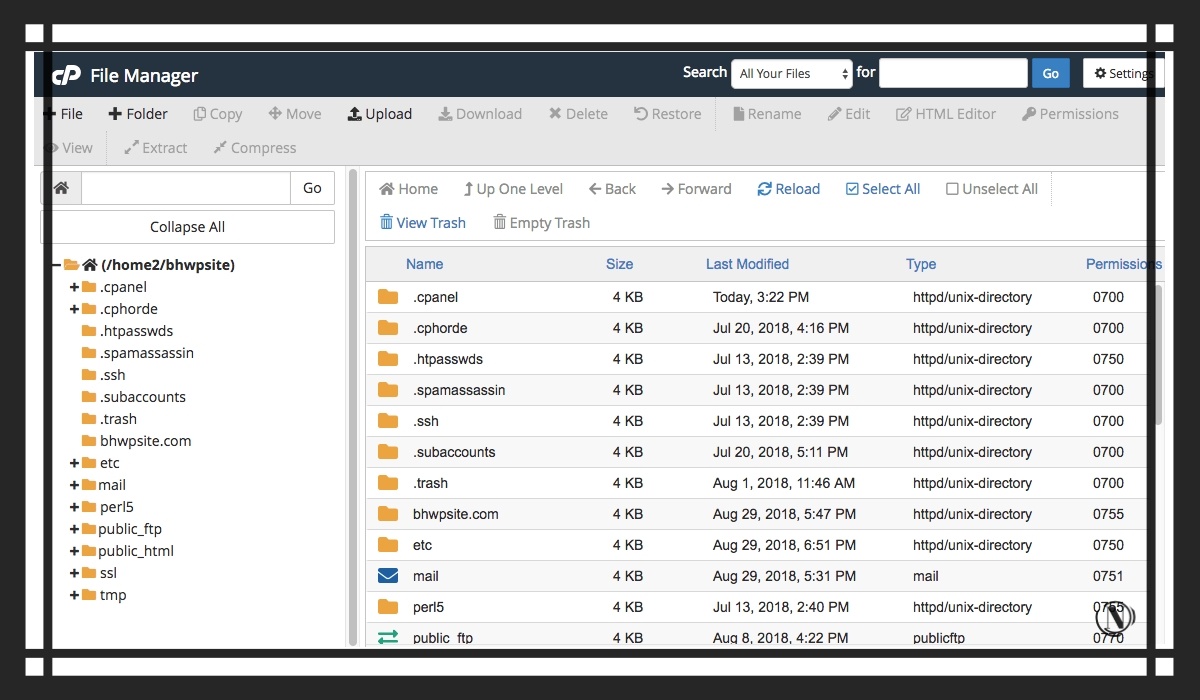The width and height of the screenshot is (1200, 700).
Task: Expand the .cpanel folder in tree
Action: pyautogui.click(x=75, y=287)
